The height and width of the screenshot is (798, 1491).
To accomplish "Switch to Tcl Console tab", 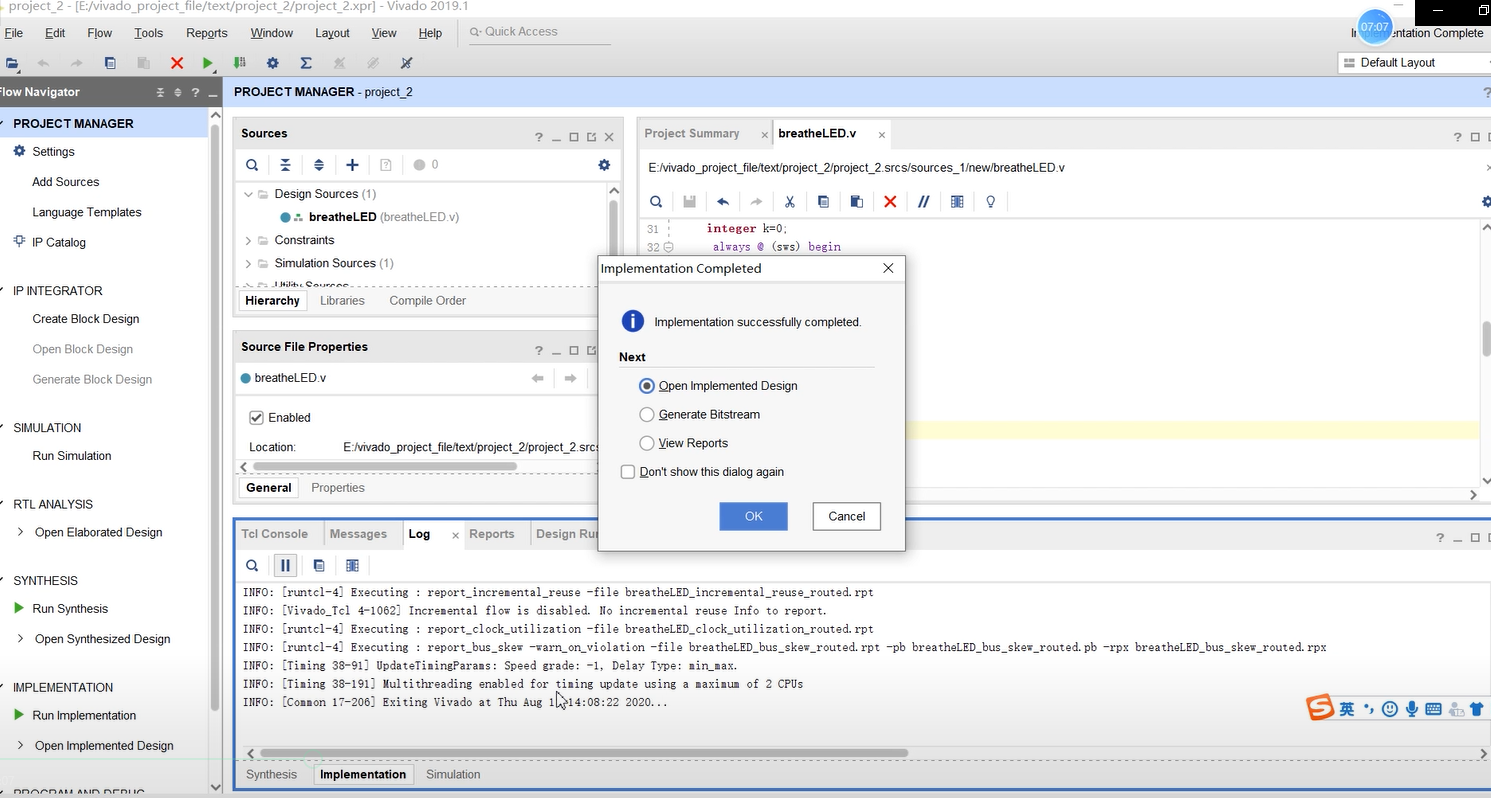I will (x=275, y=534).
